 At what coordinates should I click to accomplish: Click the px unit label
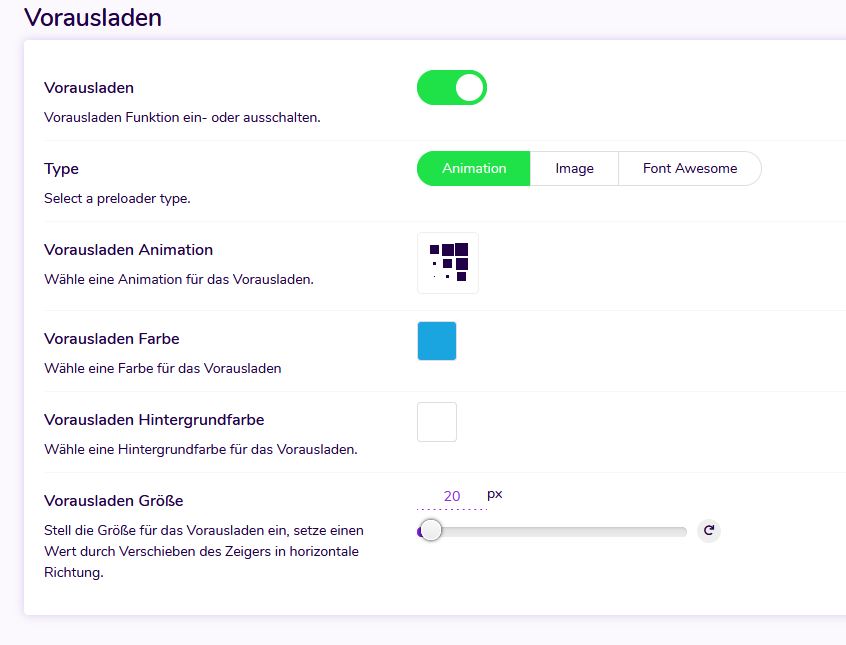[x=495, y=494]
